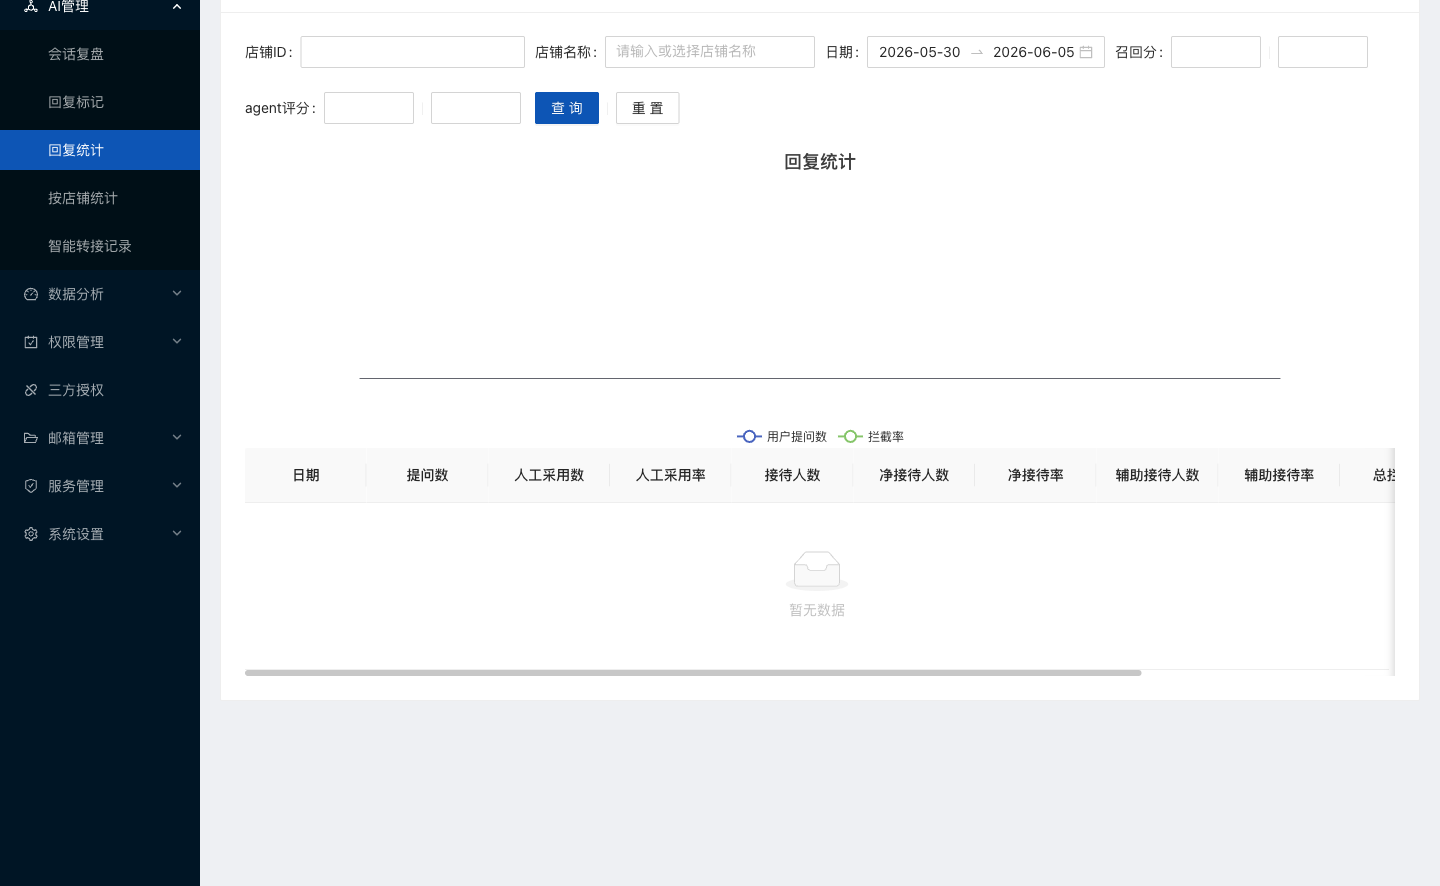Focus the agent评分 maximum input

476,108
